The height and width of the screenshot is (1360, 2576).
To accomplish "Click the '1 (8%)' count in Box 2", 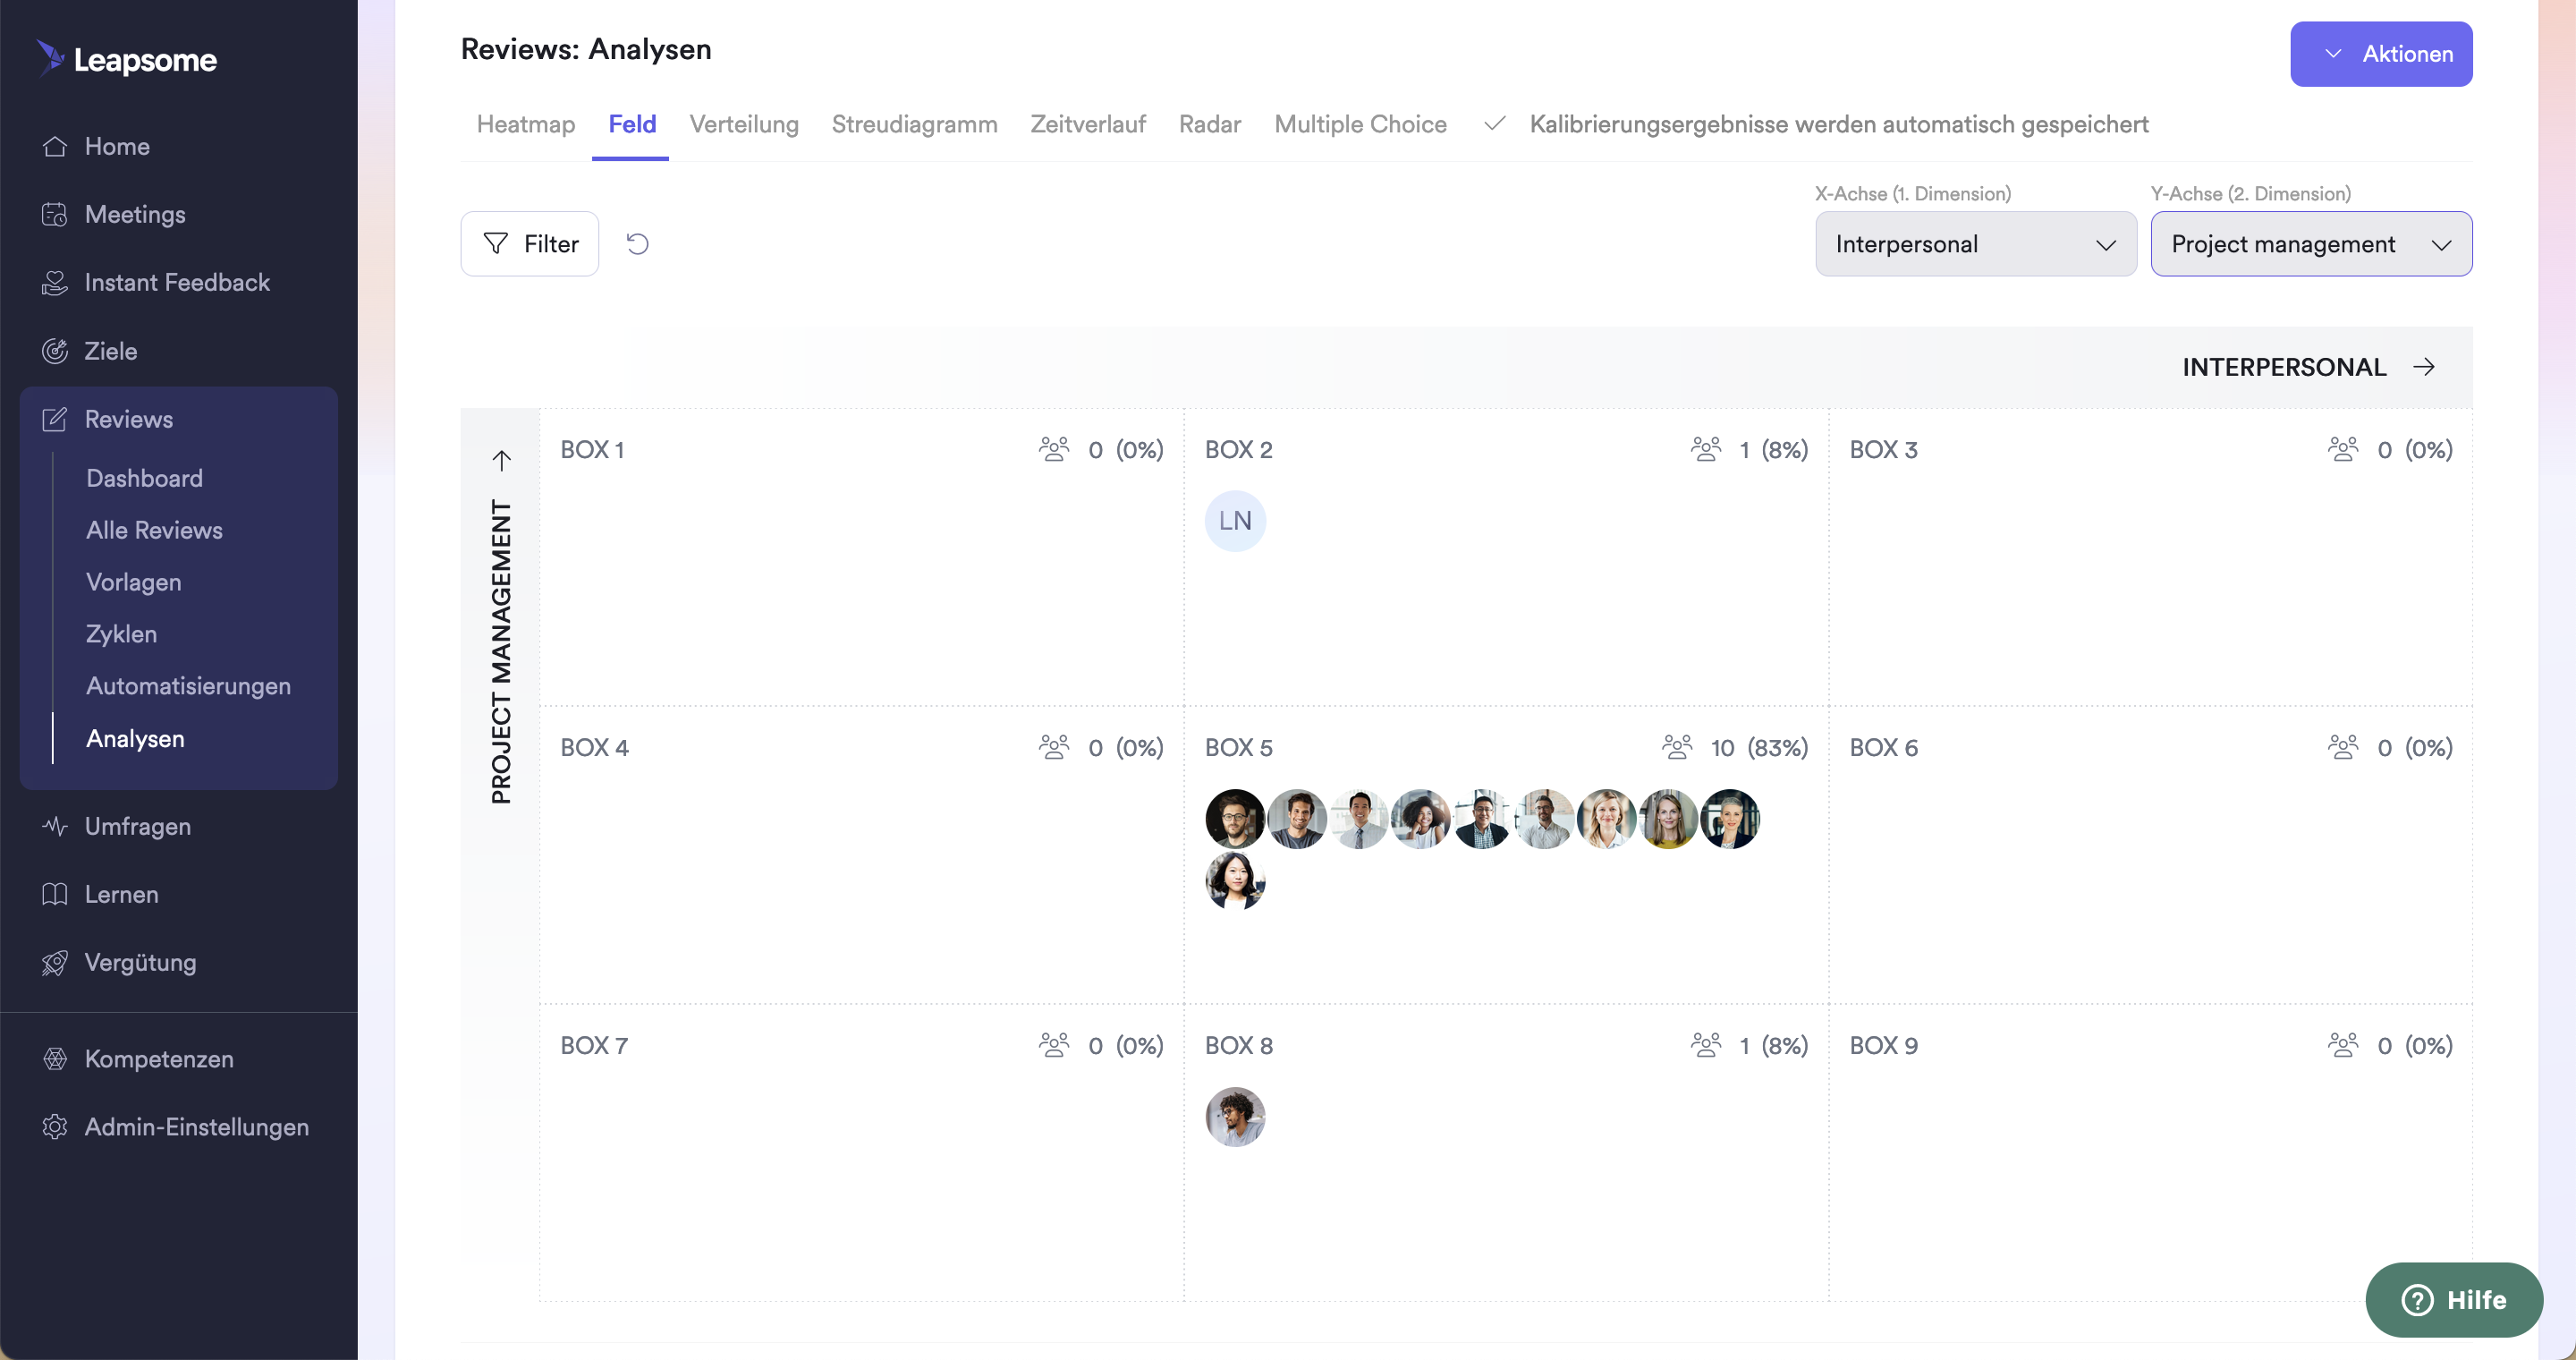I will tap(1773, 449).
